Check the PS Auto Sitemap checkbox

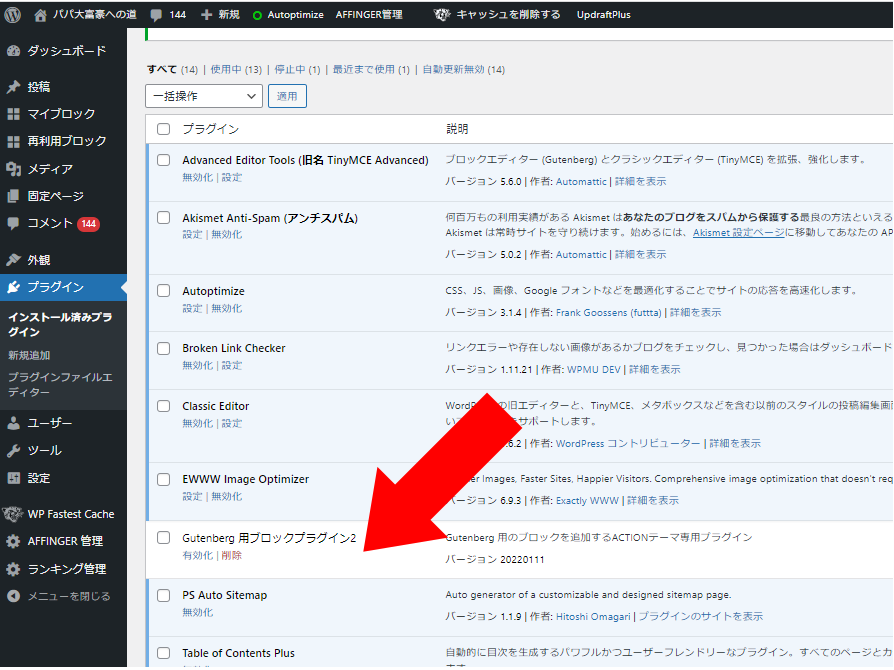pos(164,595)
